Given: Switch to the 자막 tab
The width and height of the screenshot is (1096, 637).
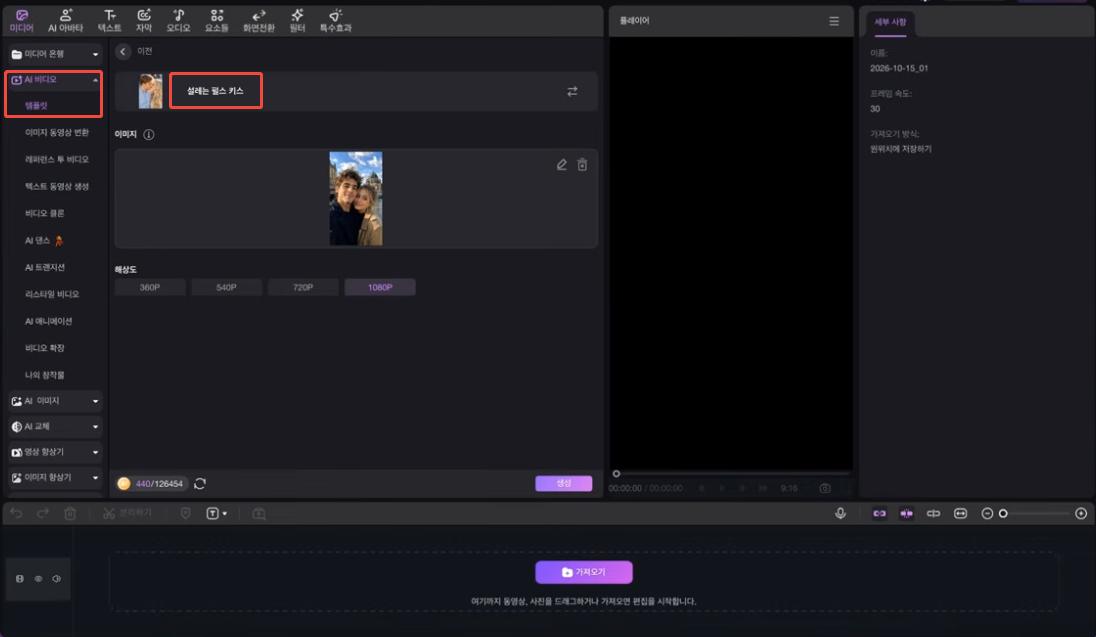Looking at the screenshot, I should pos(143,21).
